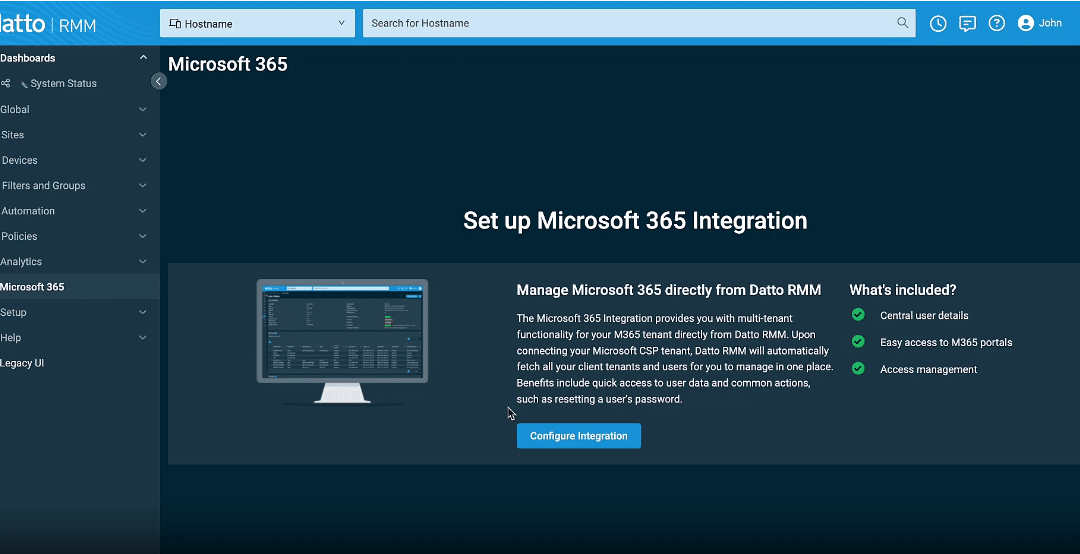Click the System Status icon
Image resolution: width=1080 pixels, height=554 pixels.
6,83
